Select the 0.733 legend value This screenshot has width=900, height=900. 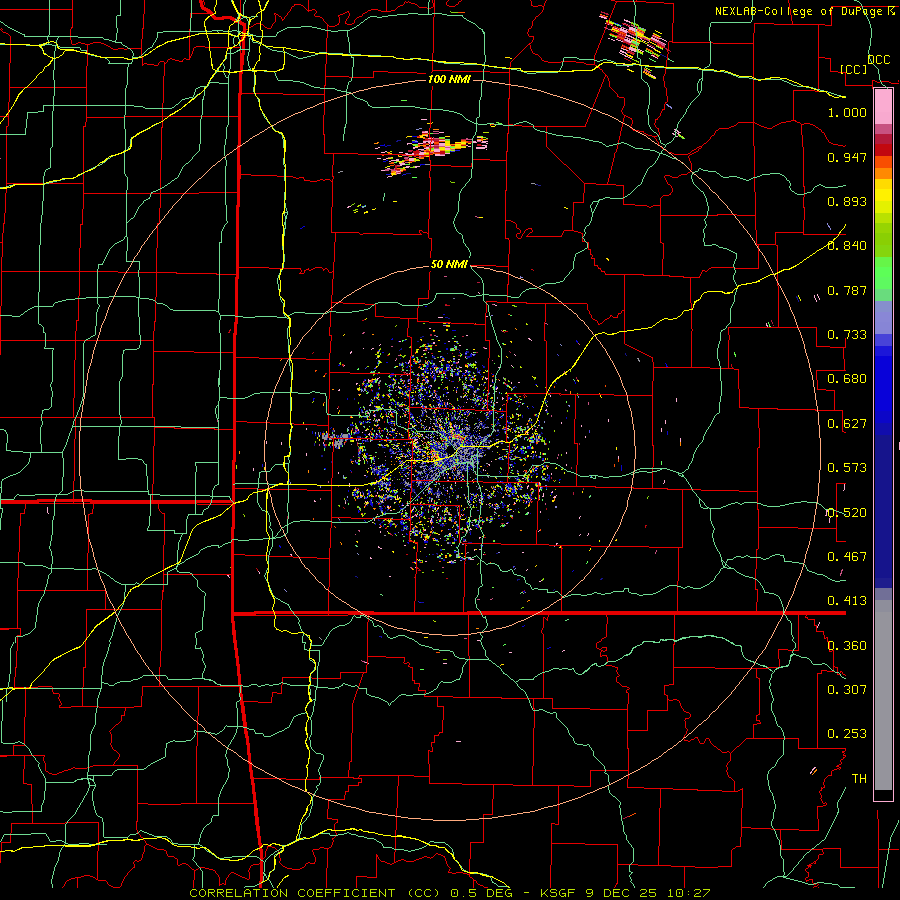point(847,335)
